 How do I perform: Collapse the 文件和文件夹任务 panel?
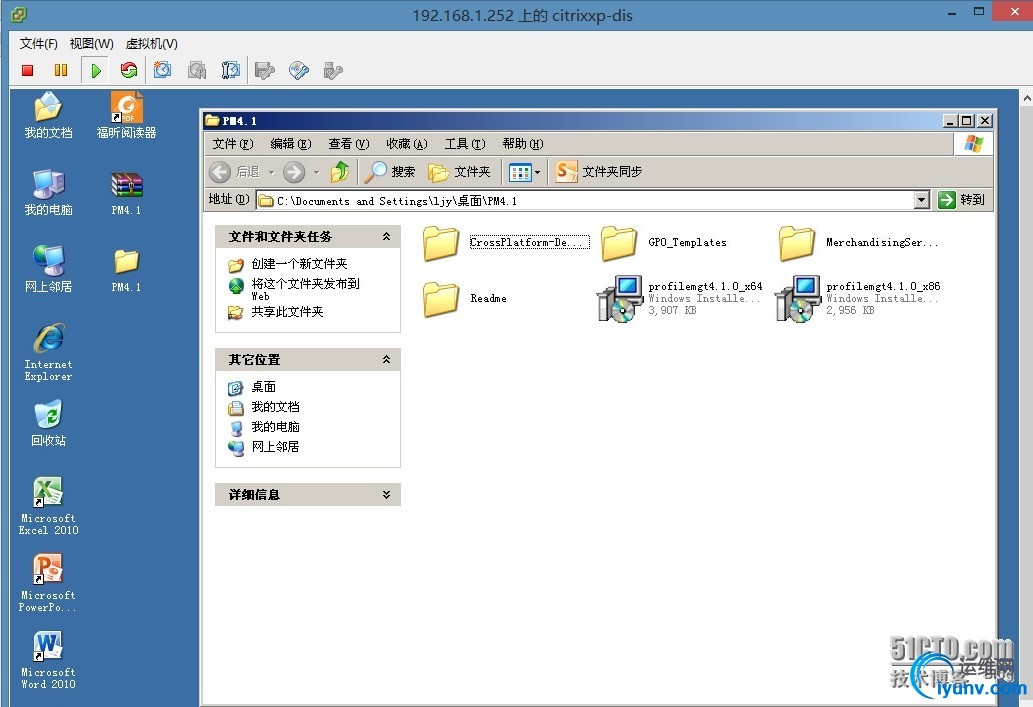(x=386, y=237)
